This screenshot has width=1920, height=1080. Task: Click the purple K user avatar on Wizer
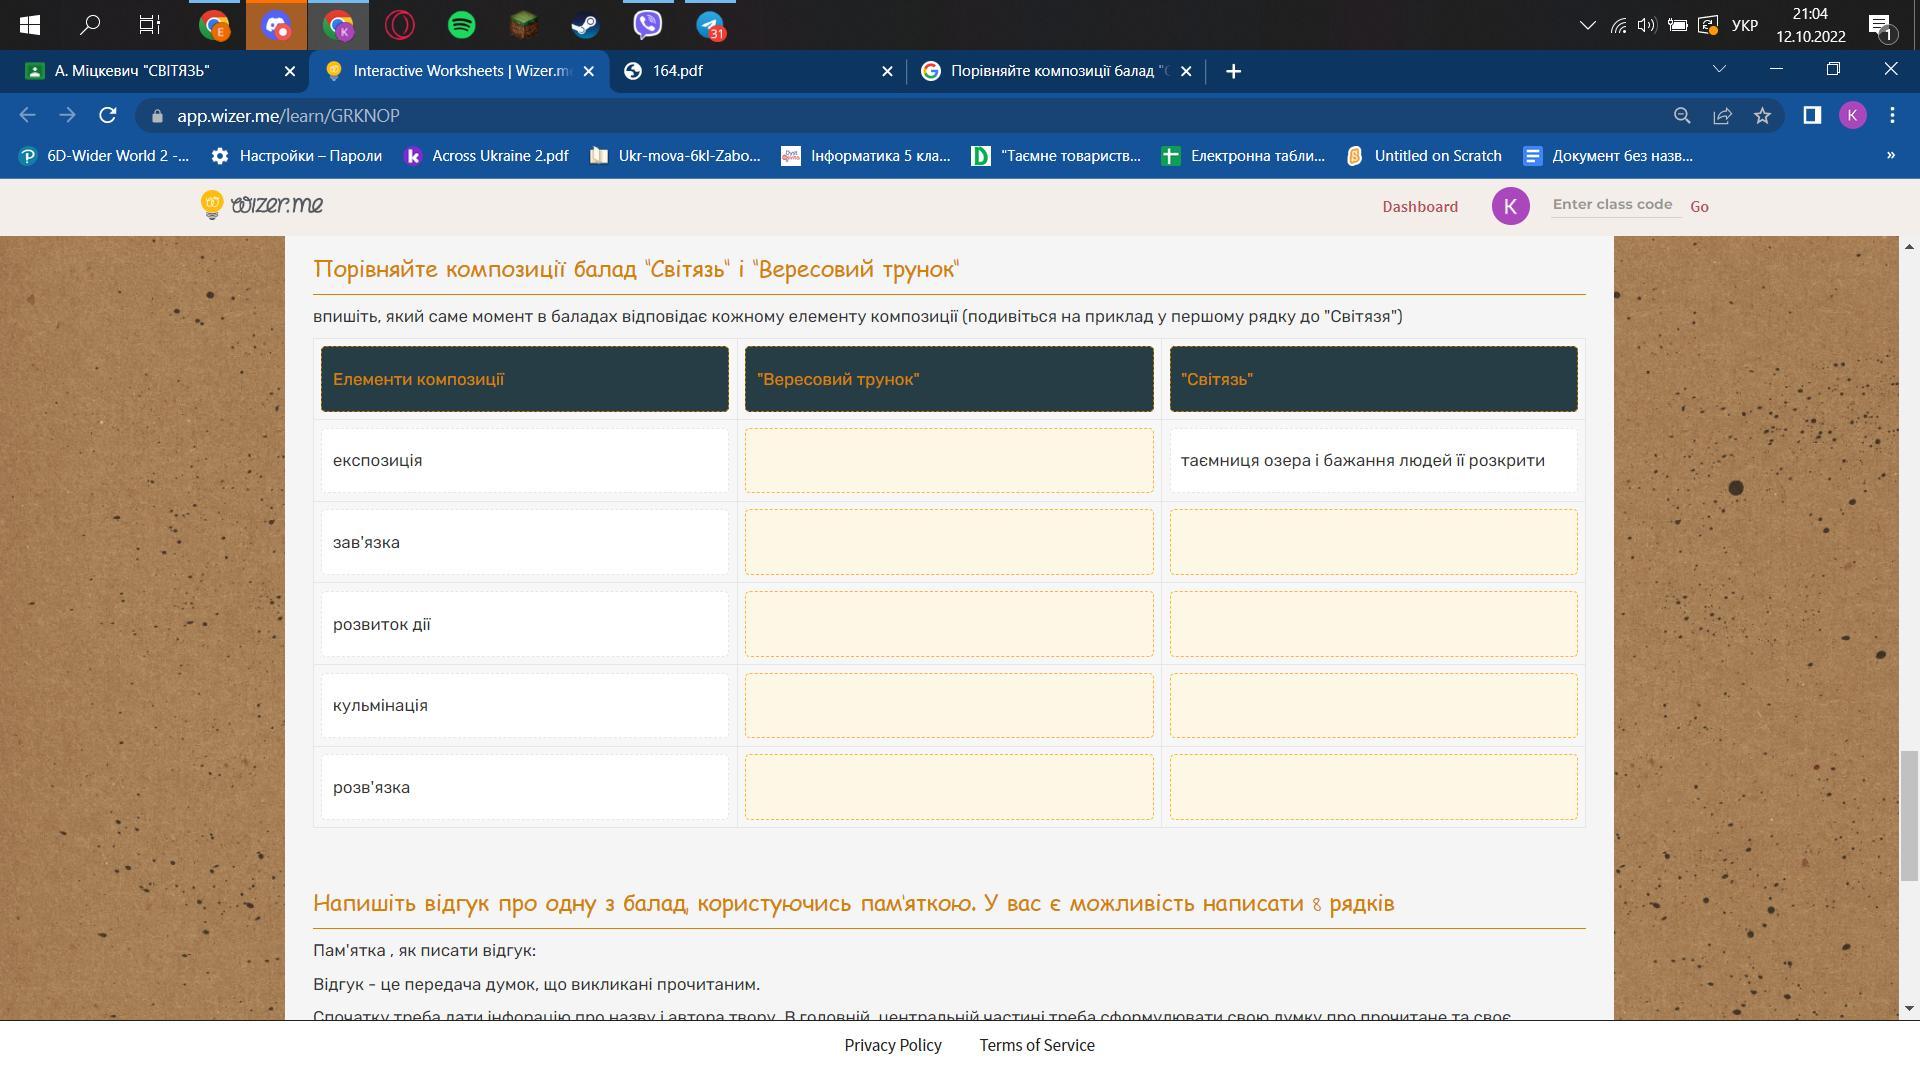(x=1510, y=206)
